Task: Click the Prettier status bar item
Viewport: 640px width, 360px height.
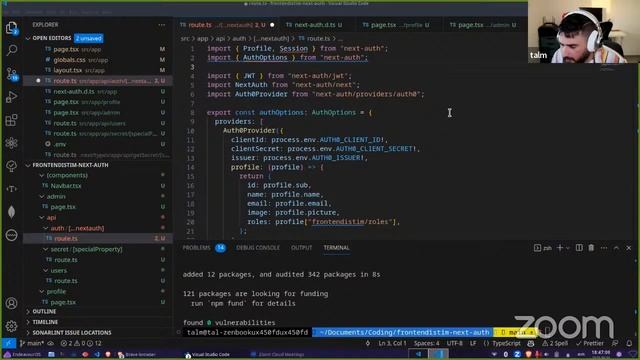Action: [x=589, y=343]
